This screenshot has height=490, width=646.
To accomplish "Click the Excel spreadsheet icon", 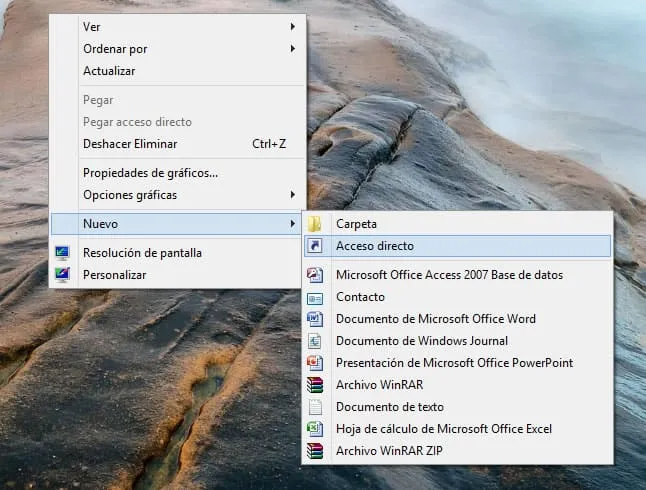I will 315,429.
